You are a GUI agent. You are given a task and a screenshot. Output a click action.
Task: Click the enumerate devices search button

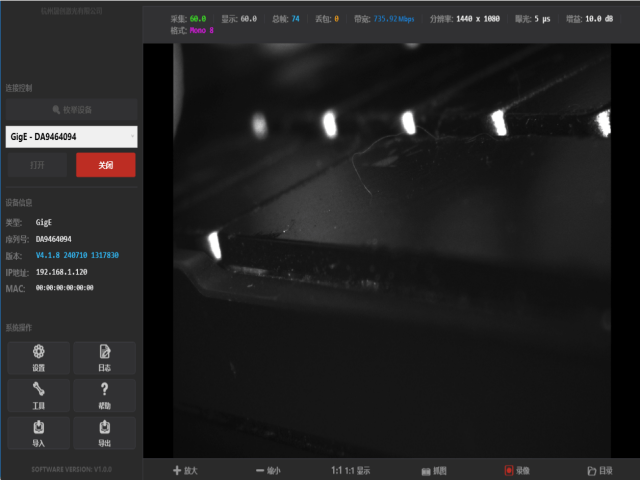[x=70, y=108]
